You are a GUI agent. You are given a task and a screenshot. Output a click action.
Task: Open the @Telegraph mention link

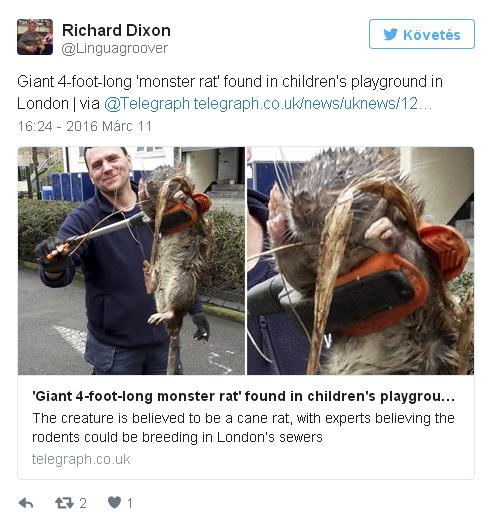(147, 104)
